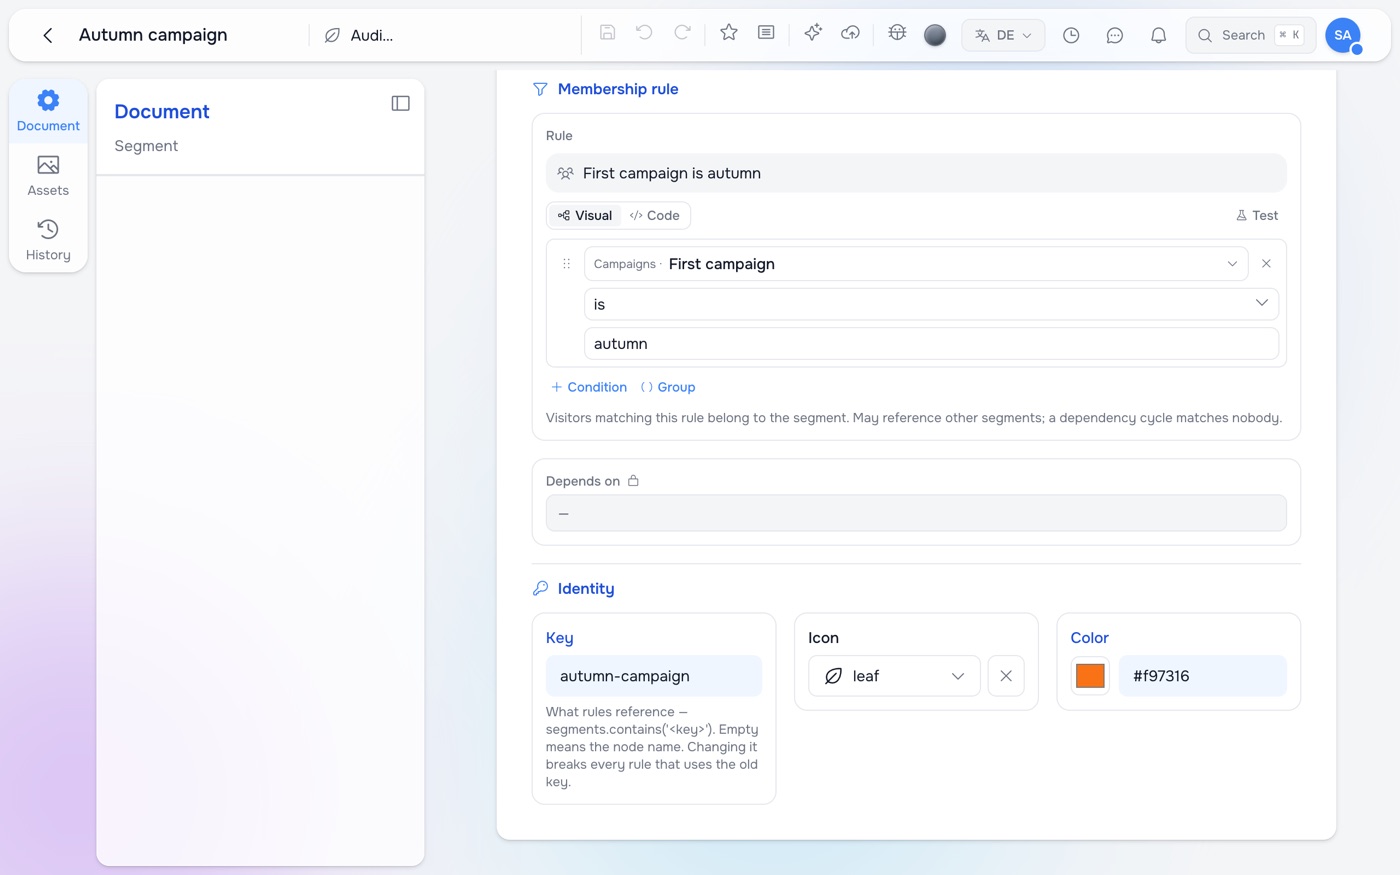
Task: Switch to Visual rule editor
Action: [x=585, y=215]
